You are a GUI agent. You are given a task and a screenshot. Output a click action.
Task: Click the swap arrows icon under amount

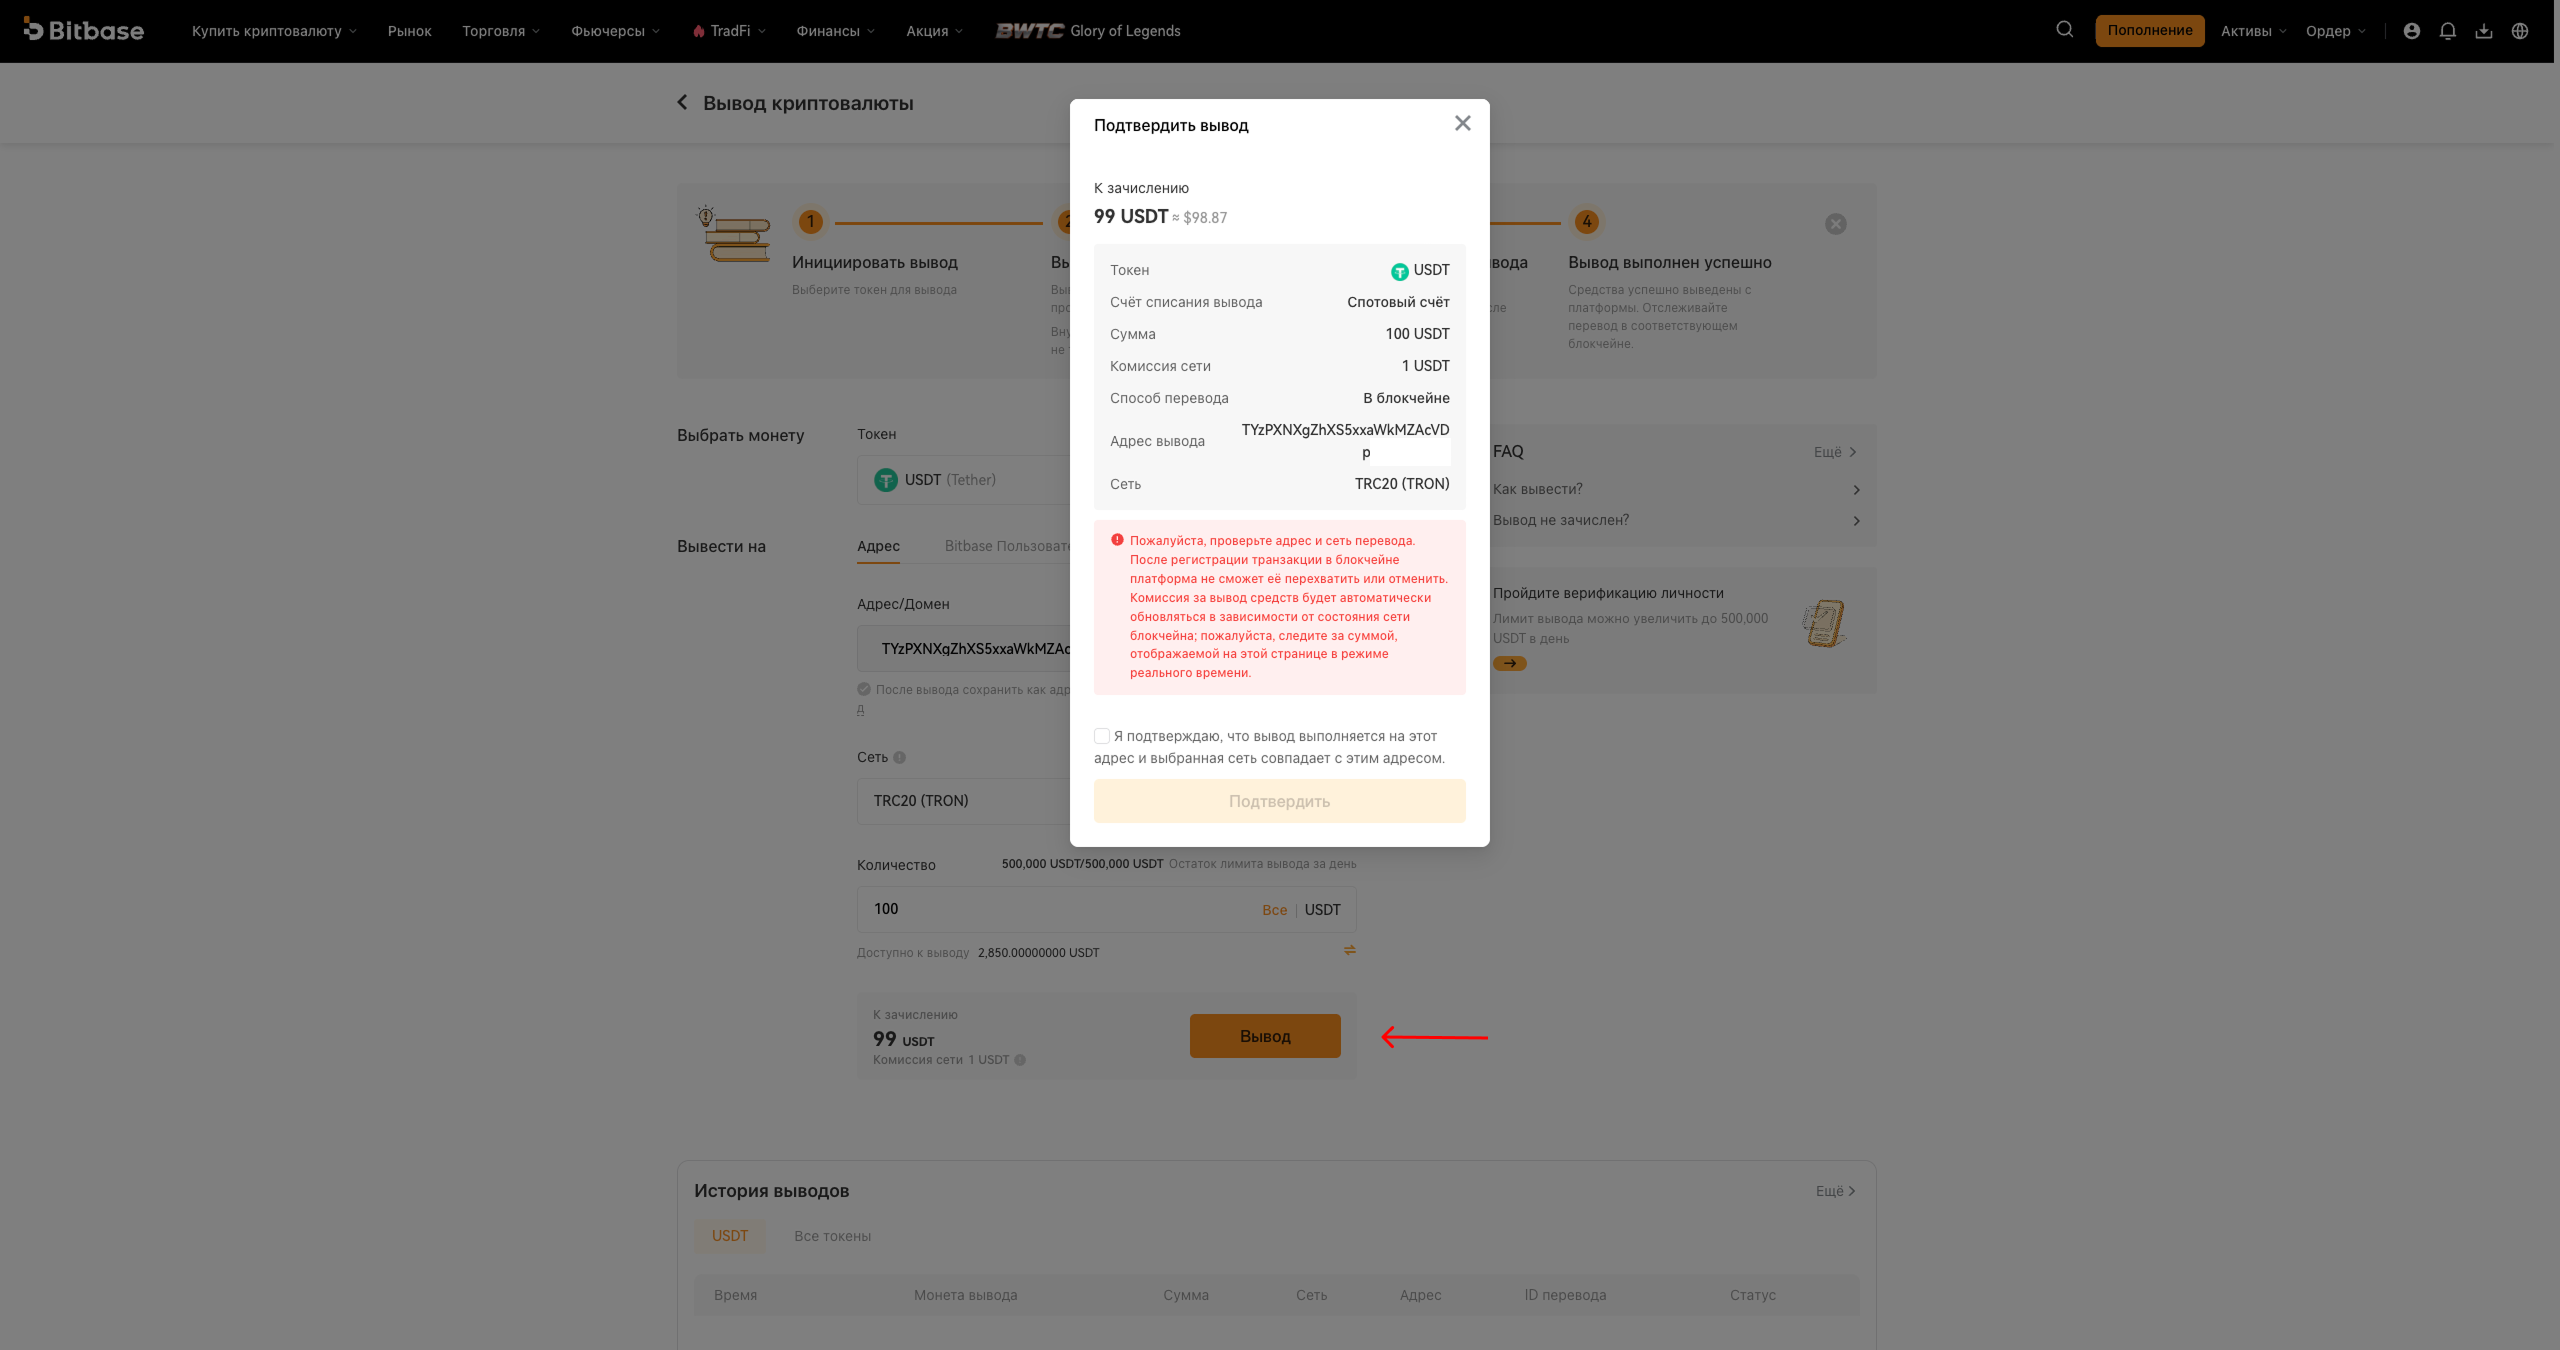[1349, 950]
